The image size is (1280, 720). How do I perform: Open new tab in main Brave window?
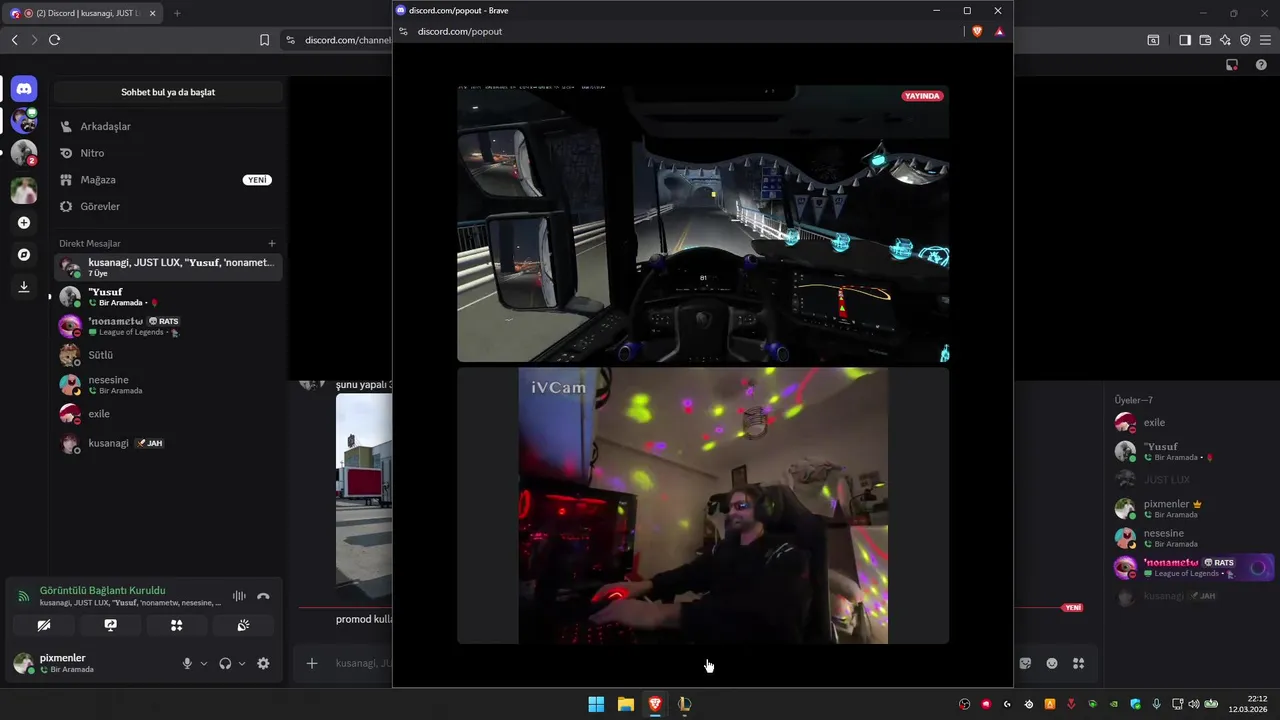click(x=177, y=13)
